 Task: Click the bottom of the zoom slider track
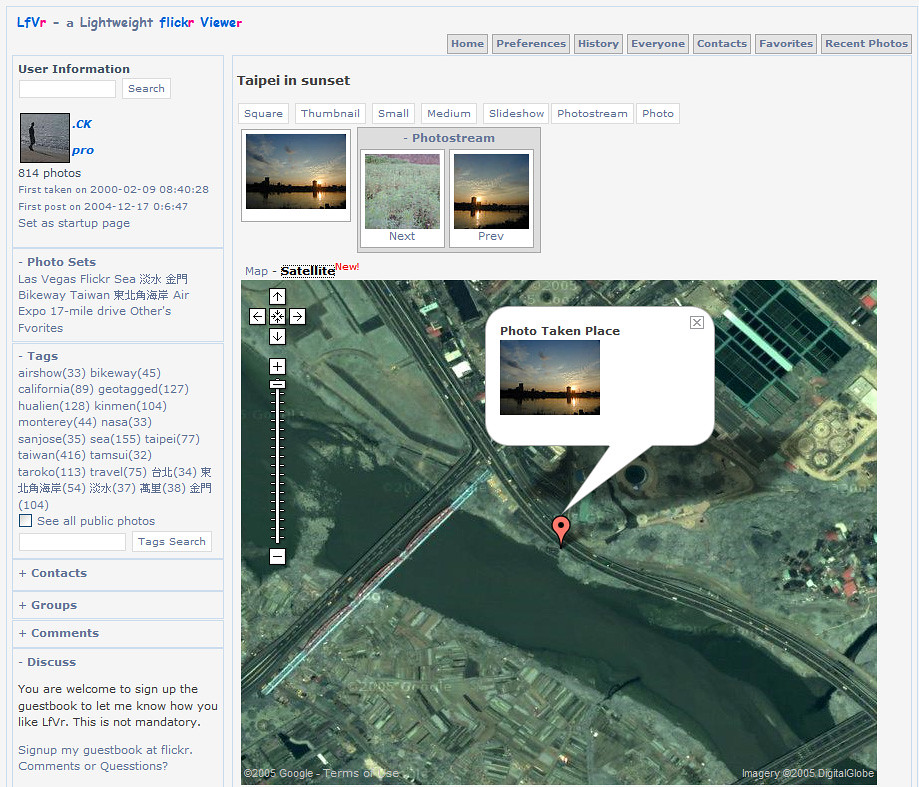coord(277,538)
